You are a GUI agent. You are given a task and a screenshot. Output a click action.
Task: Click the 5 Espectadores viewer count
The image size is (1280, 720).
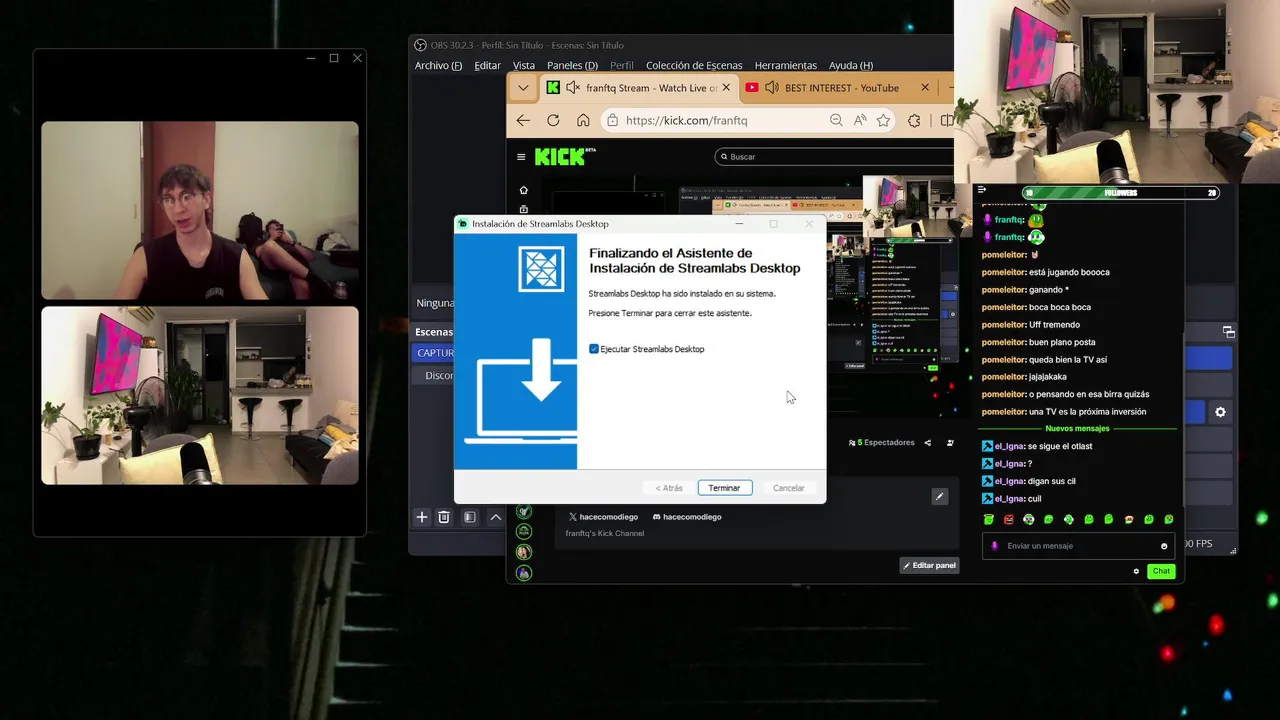[x=881, y=443]
